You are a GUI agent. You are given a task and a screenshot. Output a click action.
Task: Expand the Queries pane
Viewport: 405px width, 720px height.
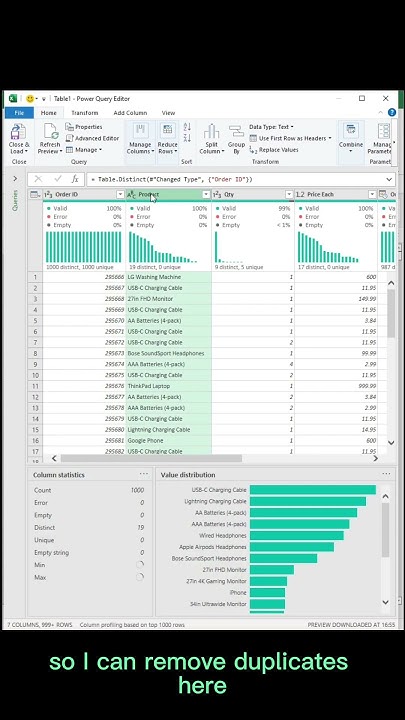point(15,179)
